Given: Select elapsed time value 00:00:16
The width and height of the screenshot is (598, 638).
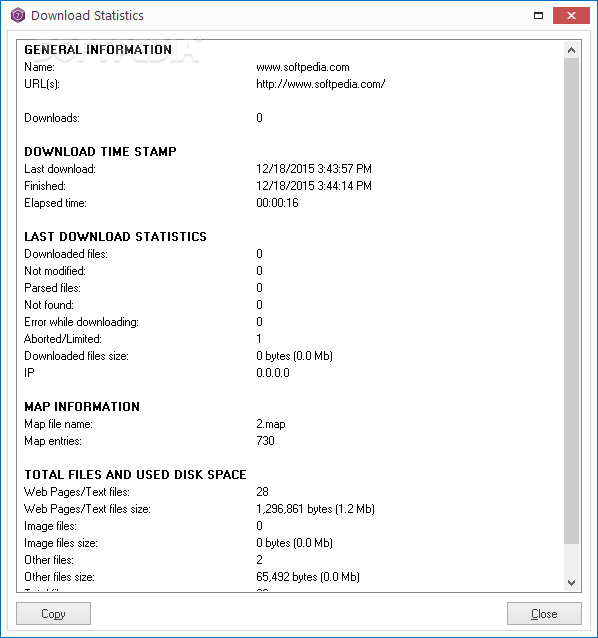Looking at the screenshot, I should pos(277,203).
